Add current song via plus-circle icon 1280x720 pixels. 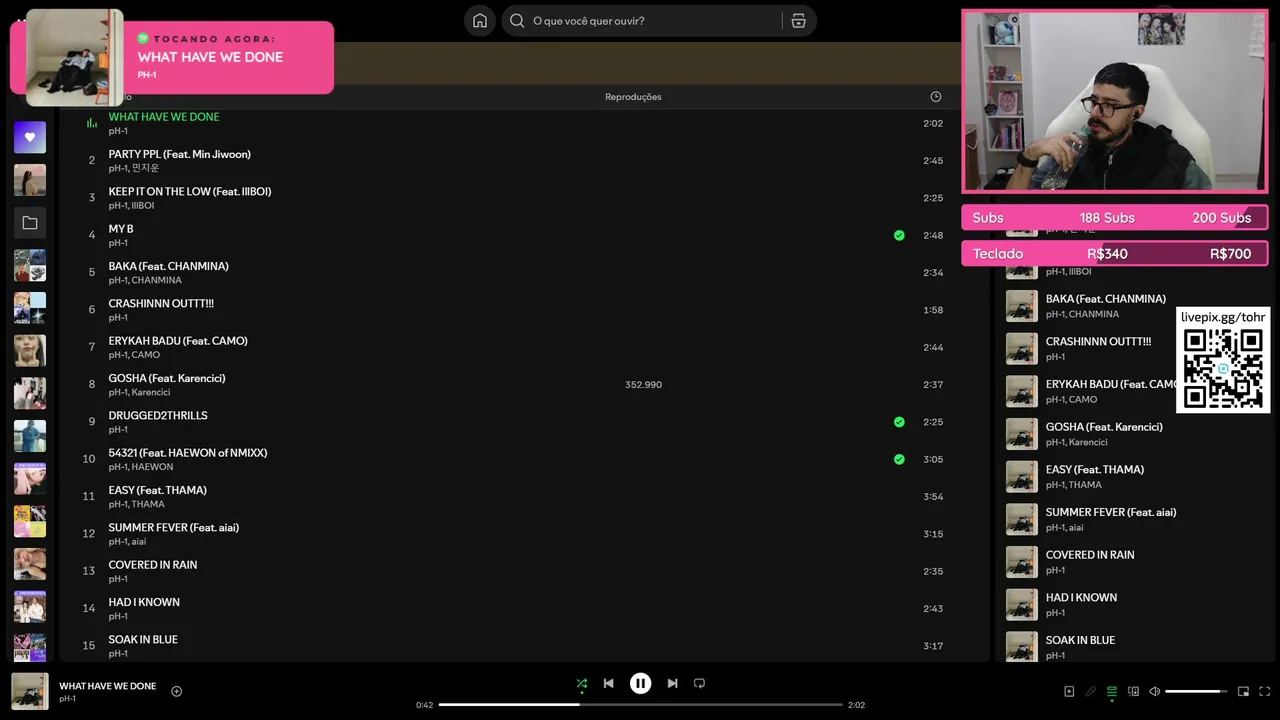tap(176, 691)
